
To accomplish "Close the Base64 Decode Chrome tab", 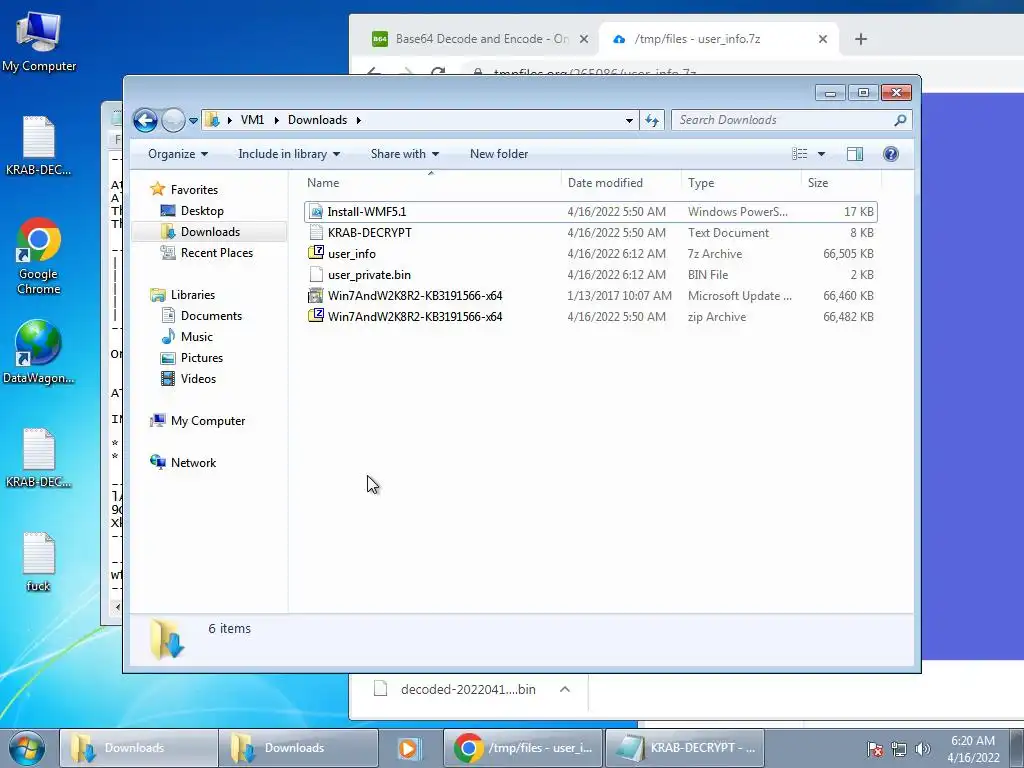I will pyautogui.click(x=584, y=39).
